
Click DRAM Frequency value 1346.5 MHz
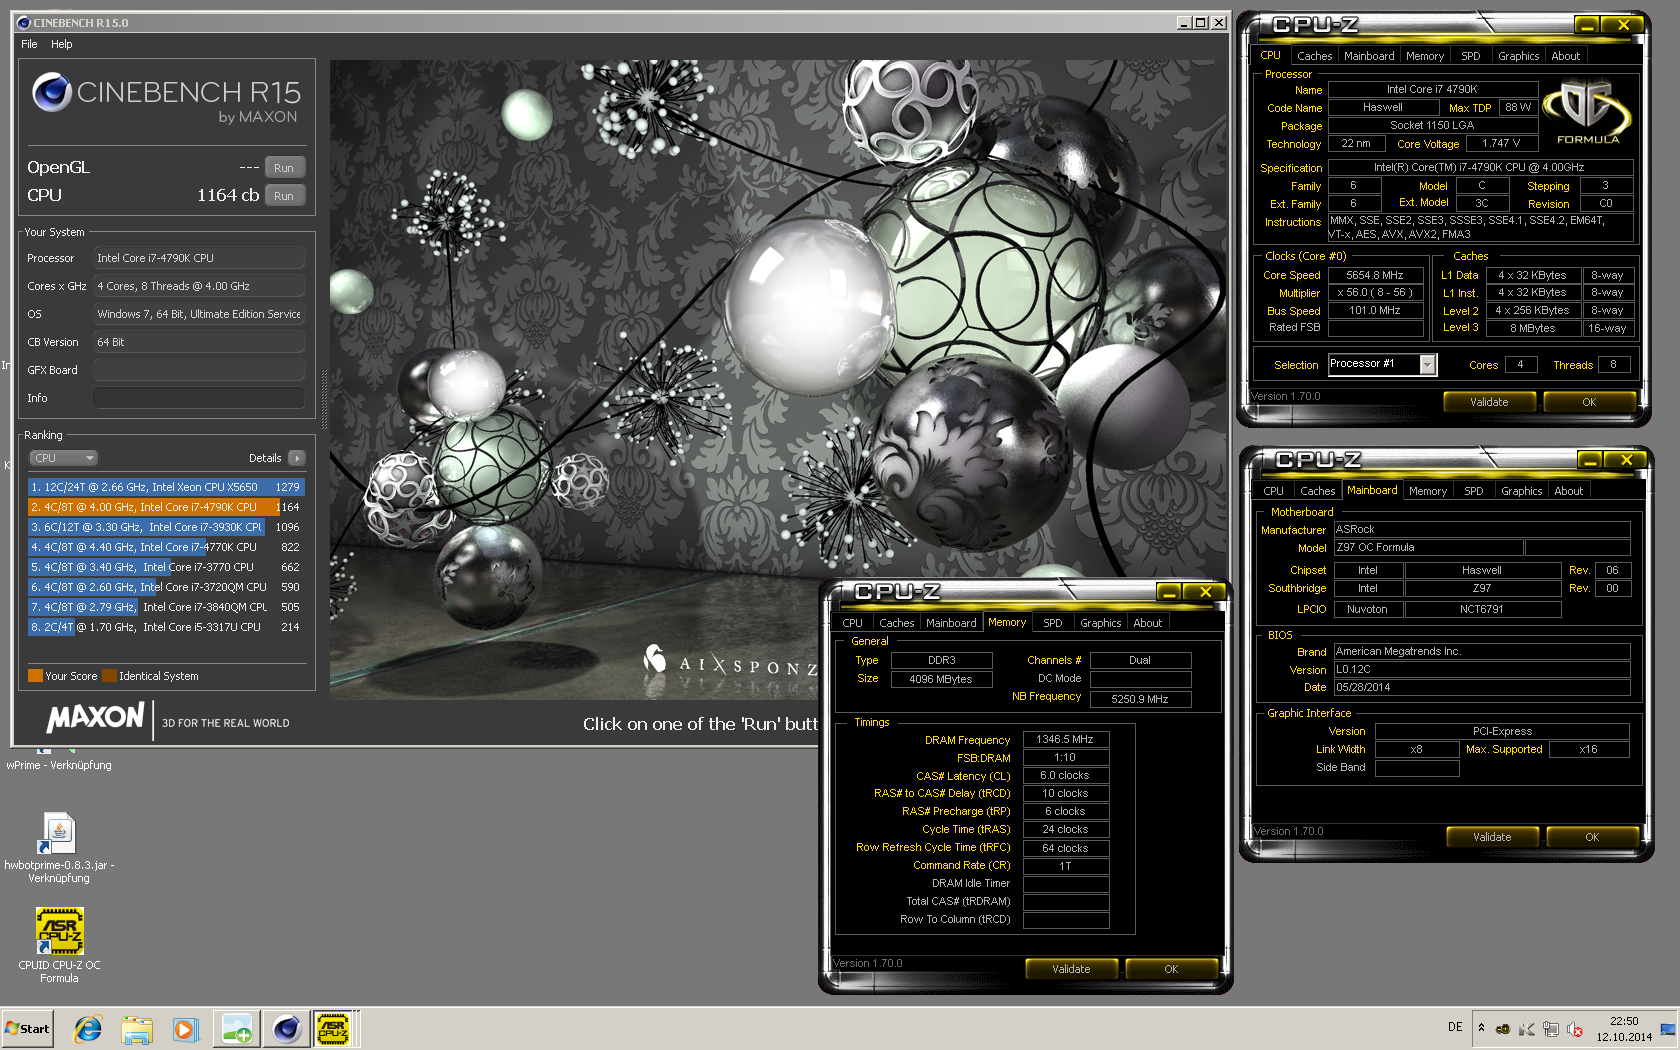click(x=1065, y=740)
